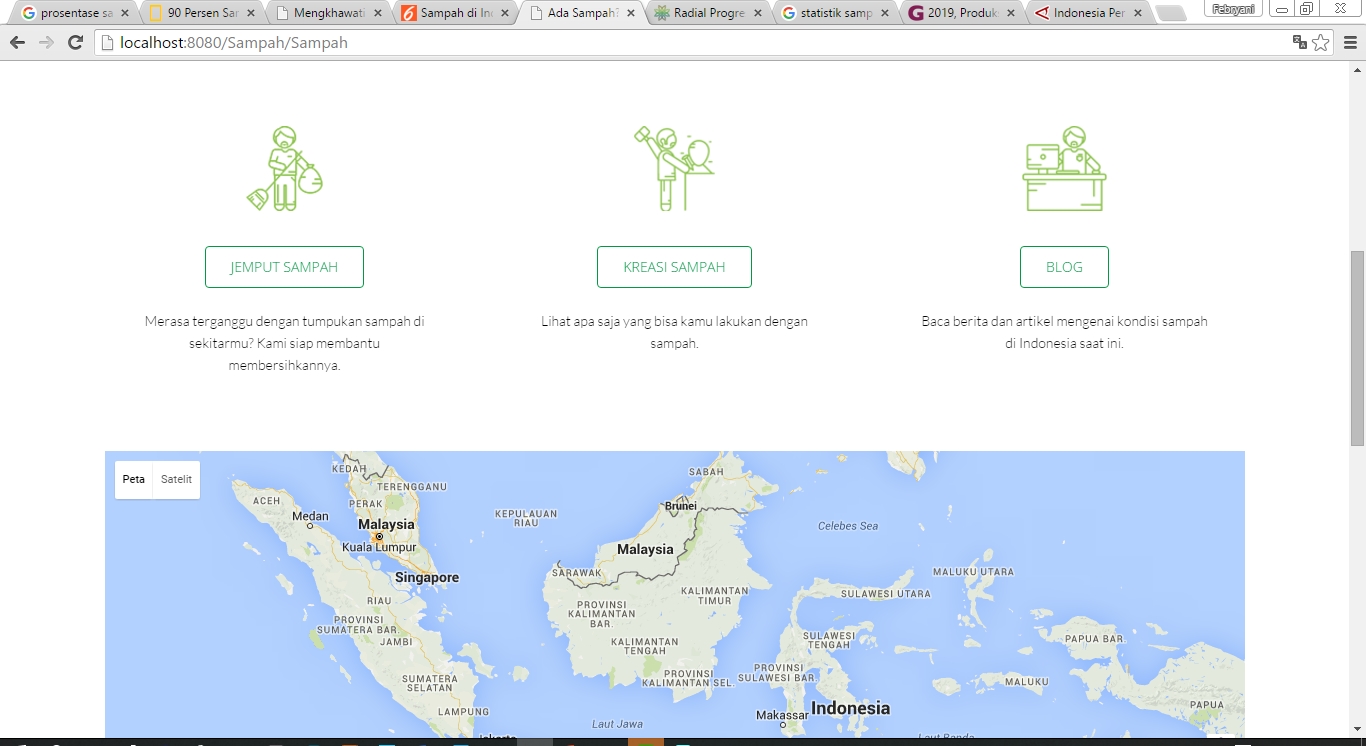This screenshot has height=746, width=1366.
Task: Click the Singapore label on map
Action: point(427,578)
